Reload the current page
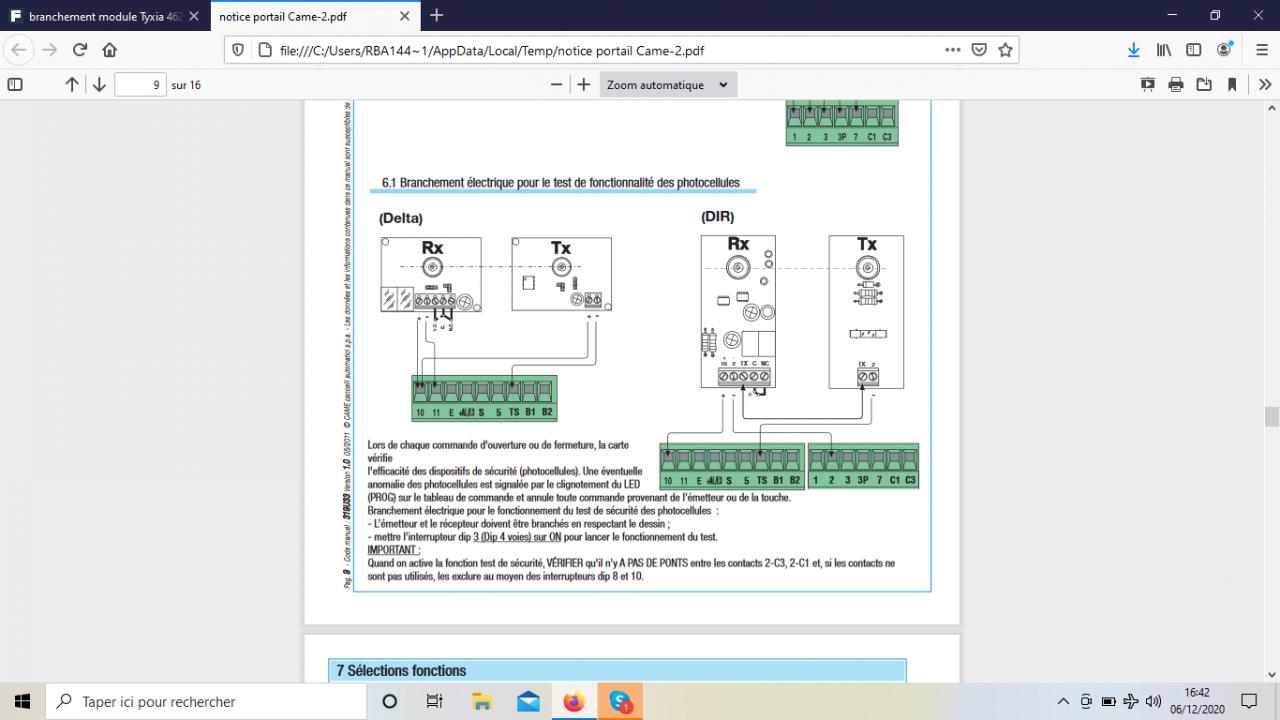The width and height of the screenshot is (1280, 720). (80, 50)
